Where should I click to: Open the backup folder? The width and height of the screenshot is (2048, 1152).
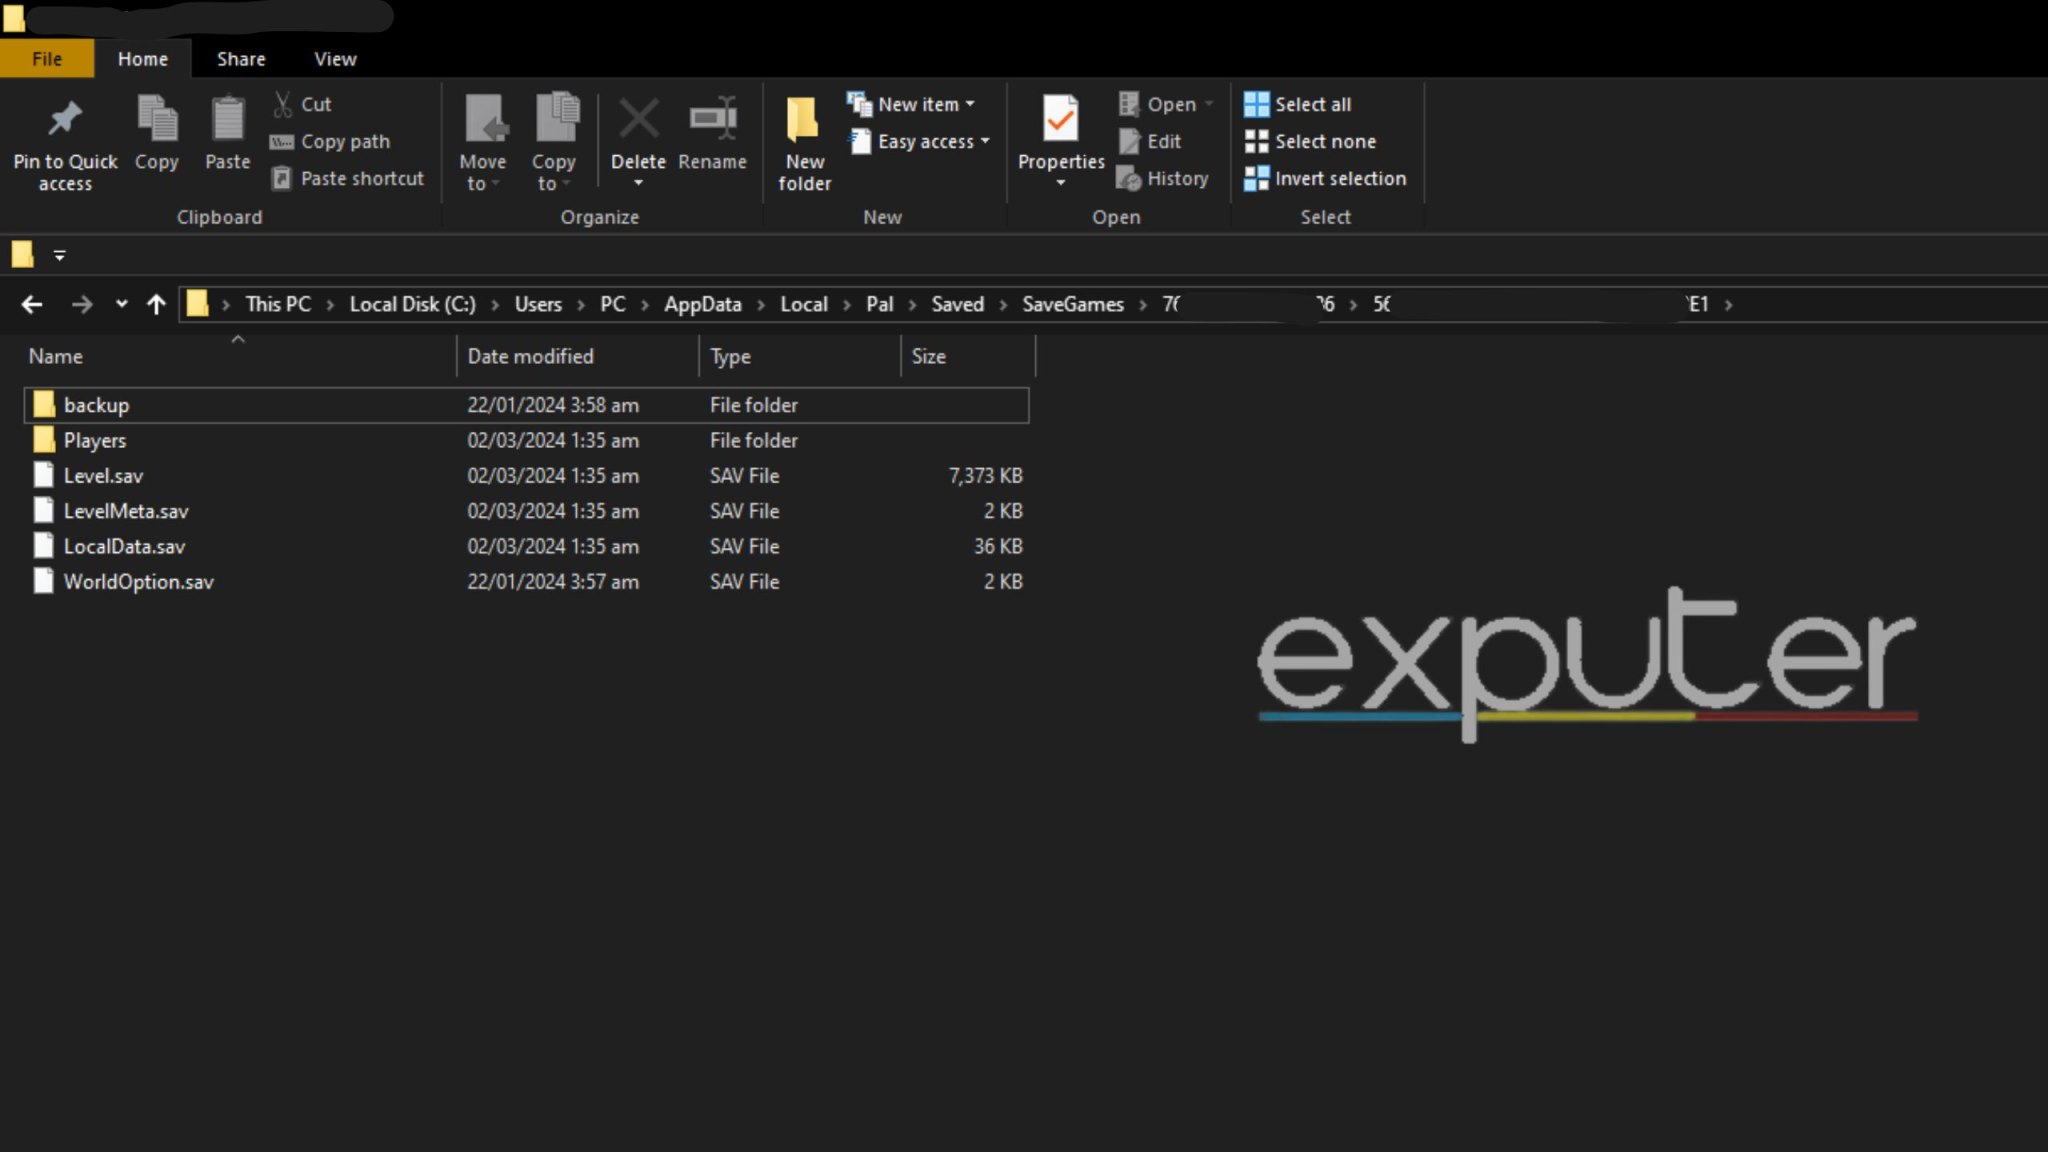click(96, 405)
